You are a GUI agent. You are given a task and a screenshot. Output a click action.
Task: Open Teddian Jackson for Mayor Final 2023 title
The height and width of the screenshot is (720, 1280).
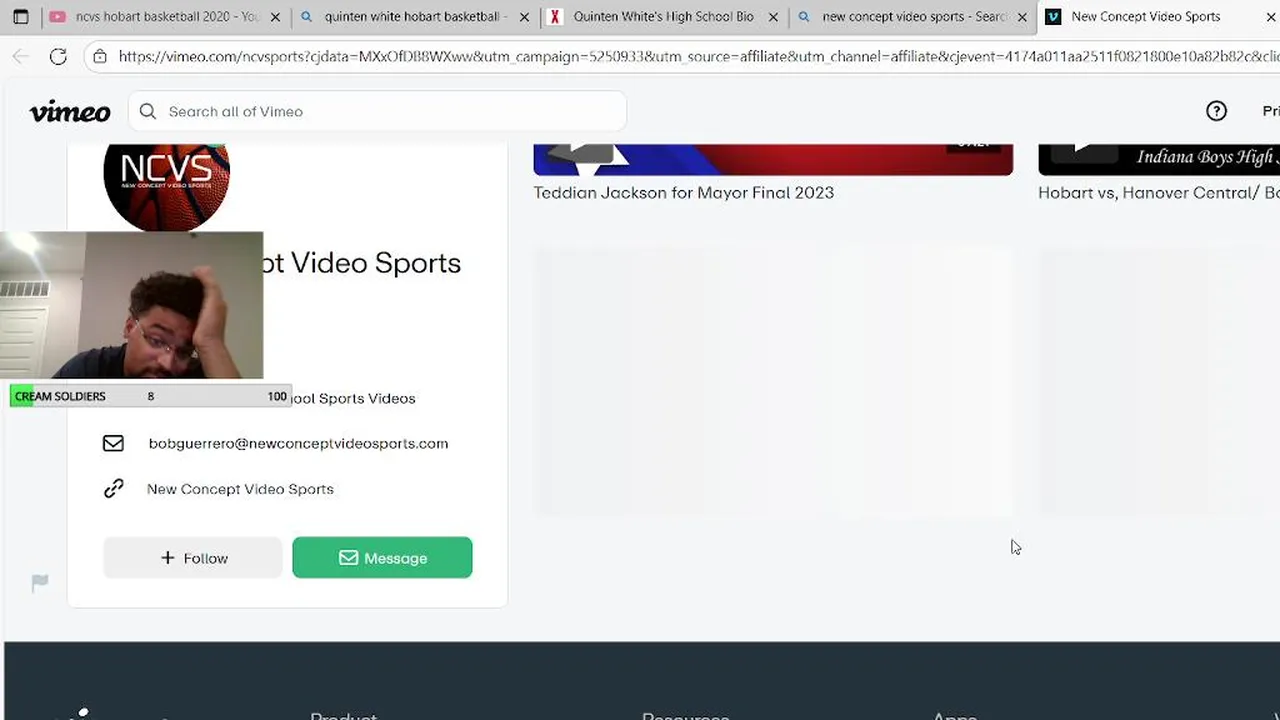(x=683, y=193)
